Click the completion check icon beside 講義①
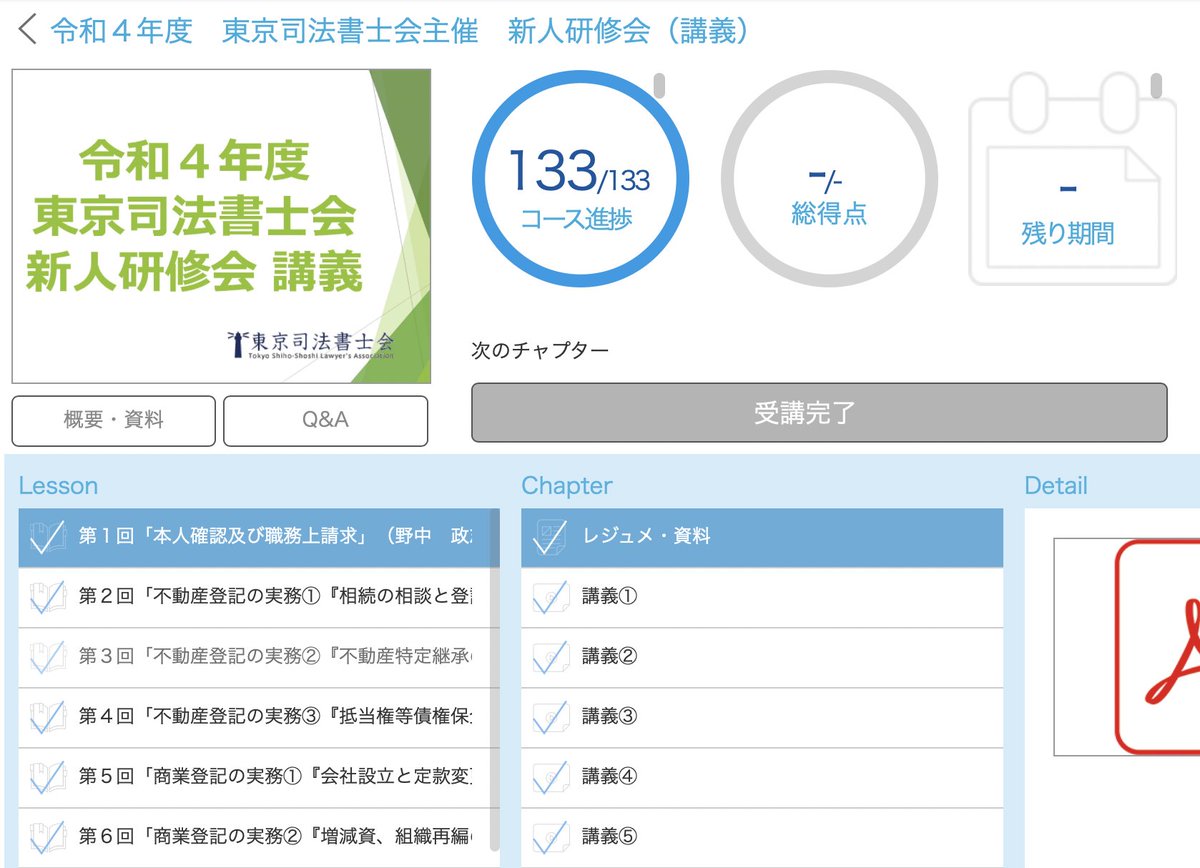The height and width of the screenshot is (868, 1200). click(551, 596)
